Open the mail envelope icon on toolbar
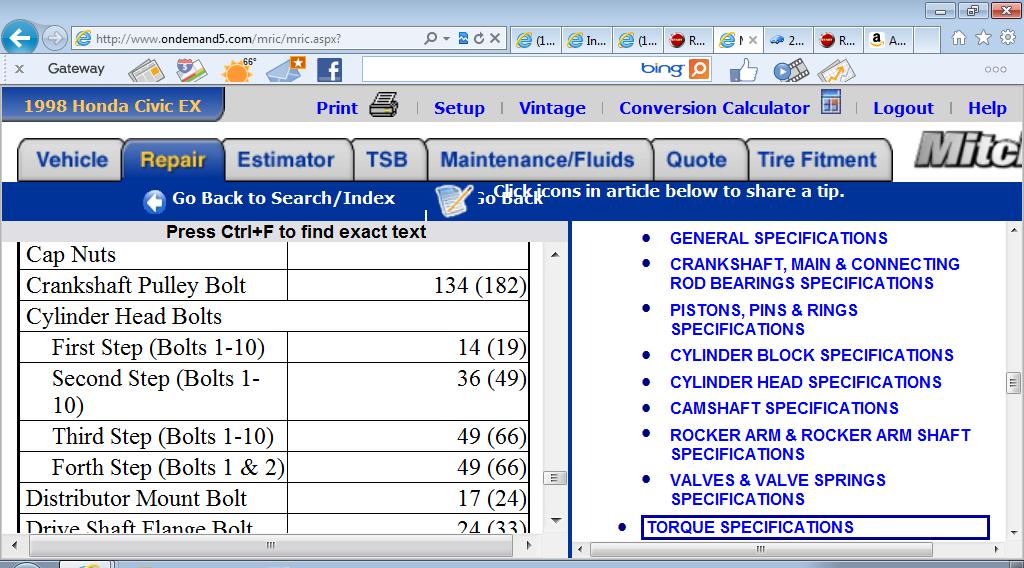 click(x=286, y=69)
